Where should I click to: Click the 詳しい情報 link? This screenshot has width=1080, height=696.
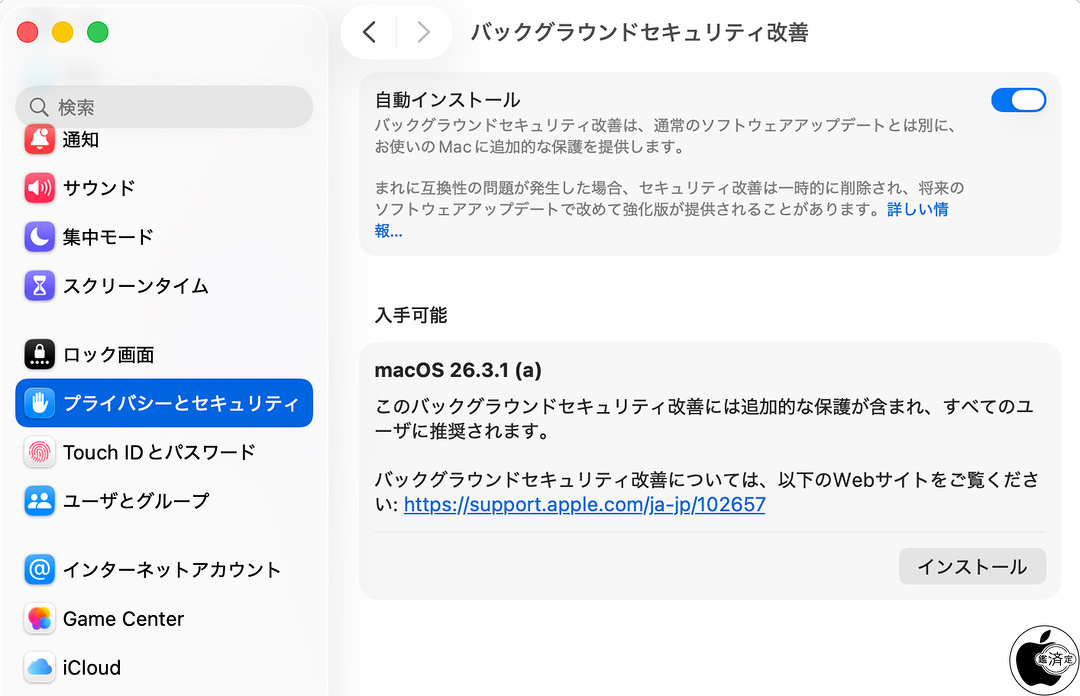coord(917,210)
